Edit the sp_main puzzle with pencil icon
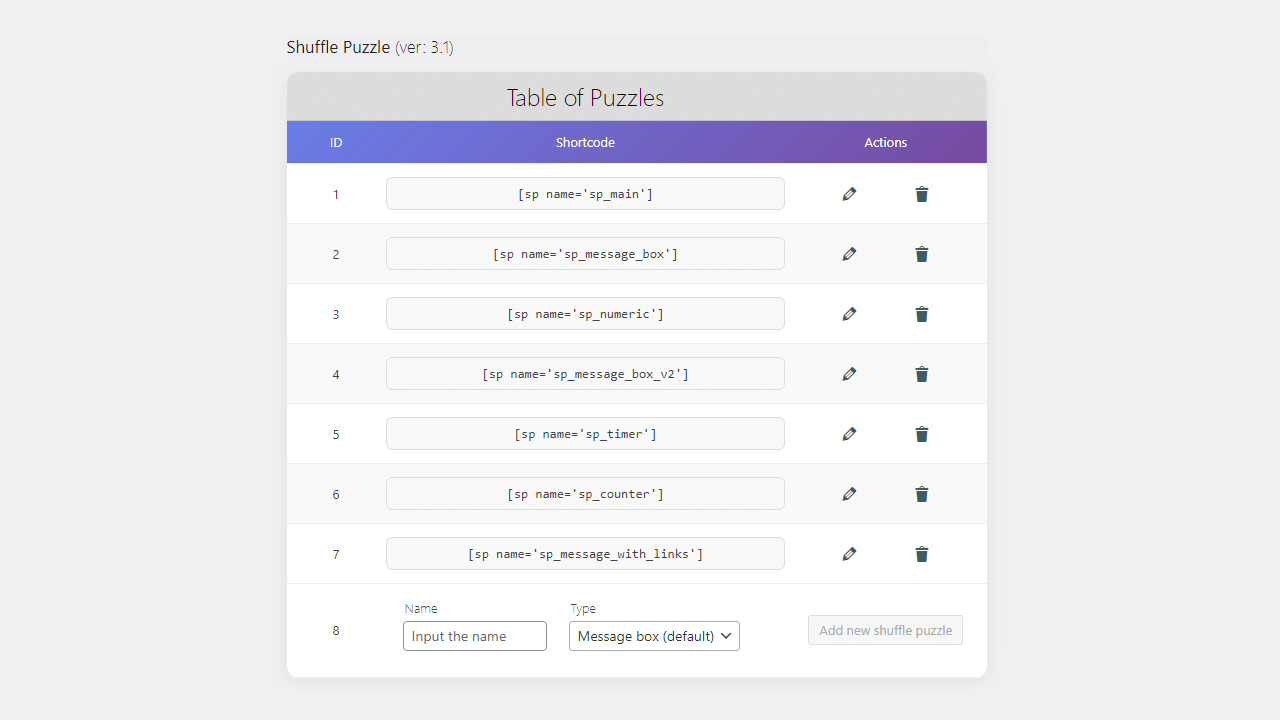The image size is (1280, 720). click(x=849, y=194)
